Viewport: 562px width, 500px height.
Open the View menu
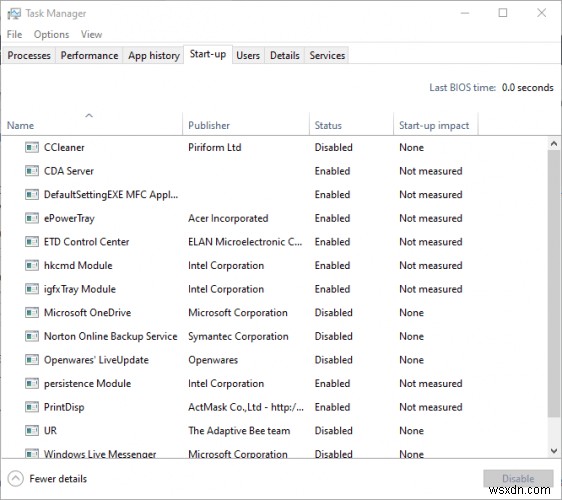pos(91,34)
